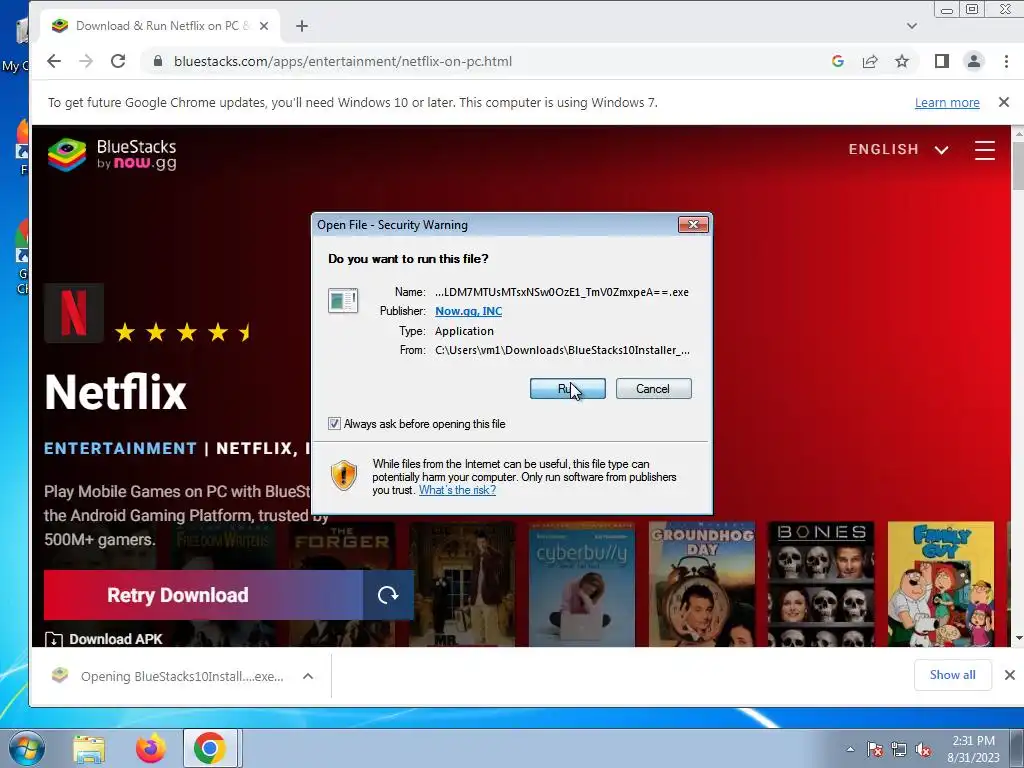Open the Chrome profile avatar
Screen dimensions: 1024x768
tap(974, 61)
